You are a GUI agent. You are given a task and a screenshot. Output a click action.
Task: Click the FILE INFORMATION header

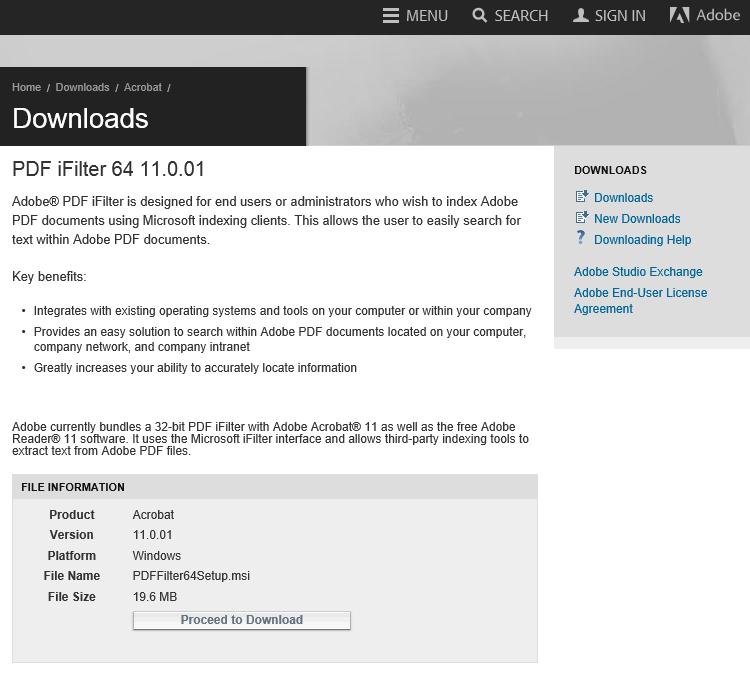point(73,487)
